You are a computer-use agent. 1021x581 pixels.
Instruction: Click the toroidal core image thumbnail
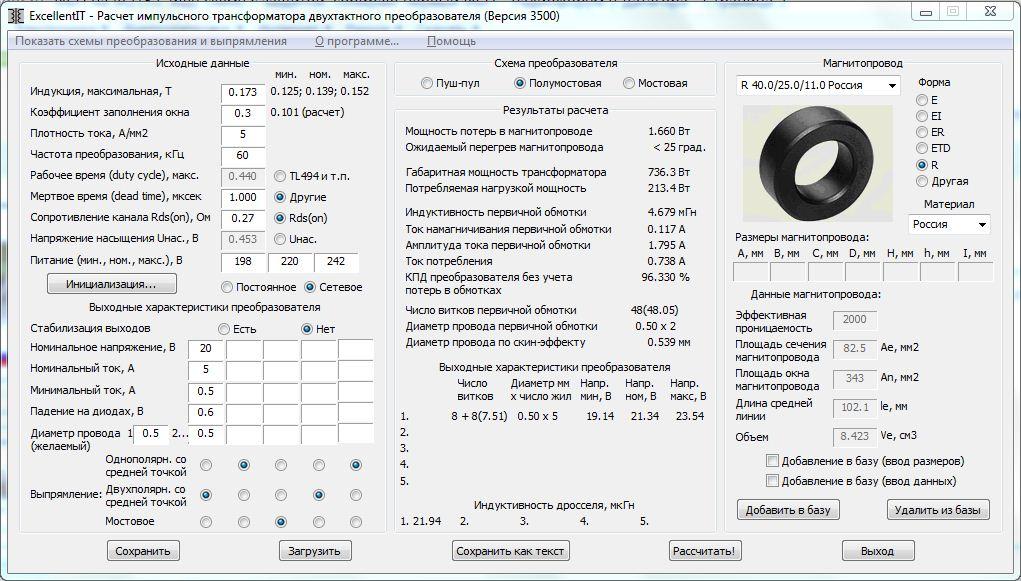click(x=818, y=163)
